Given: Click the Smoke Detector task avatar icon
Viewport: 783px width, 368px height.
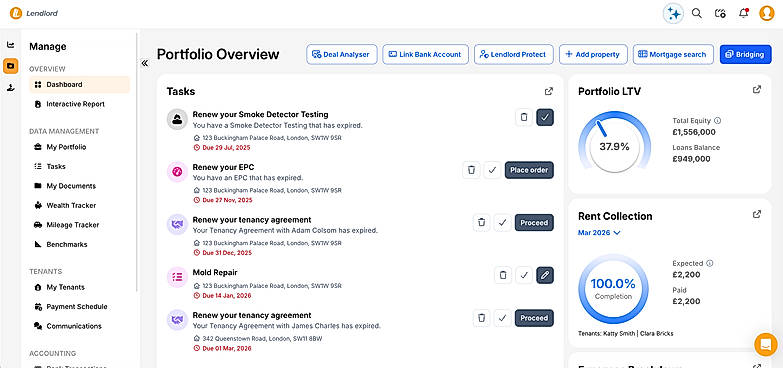Looking at the screenshot, I should 177,119.
